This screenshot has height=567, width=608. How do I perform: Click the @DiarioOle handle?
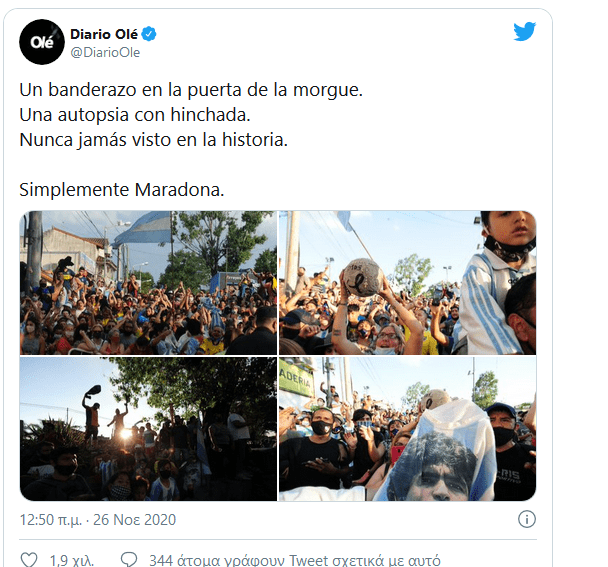click(105, 52)
